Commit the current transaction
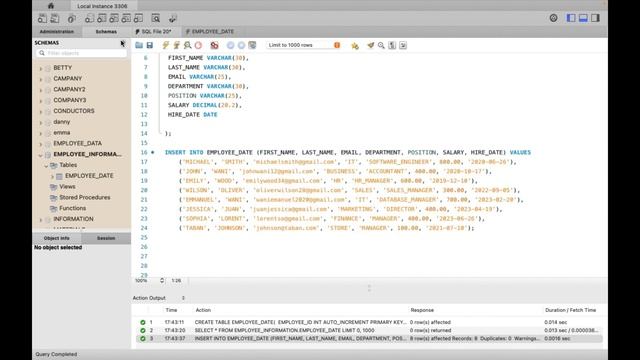Screen dimensions: 640x360 click(x=231, y=45)
